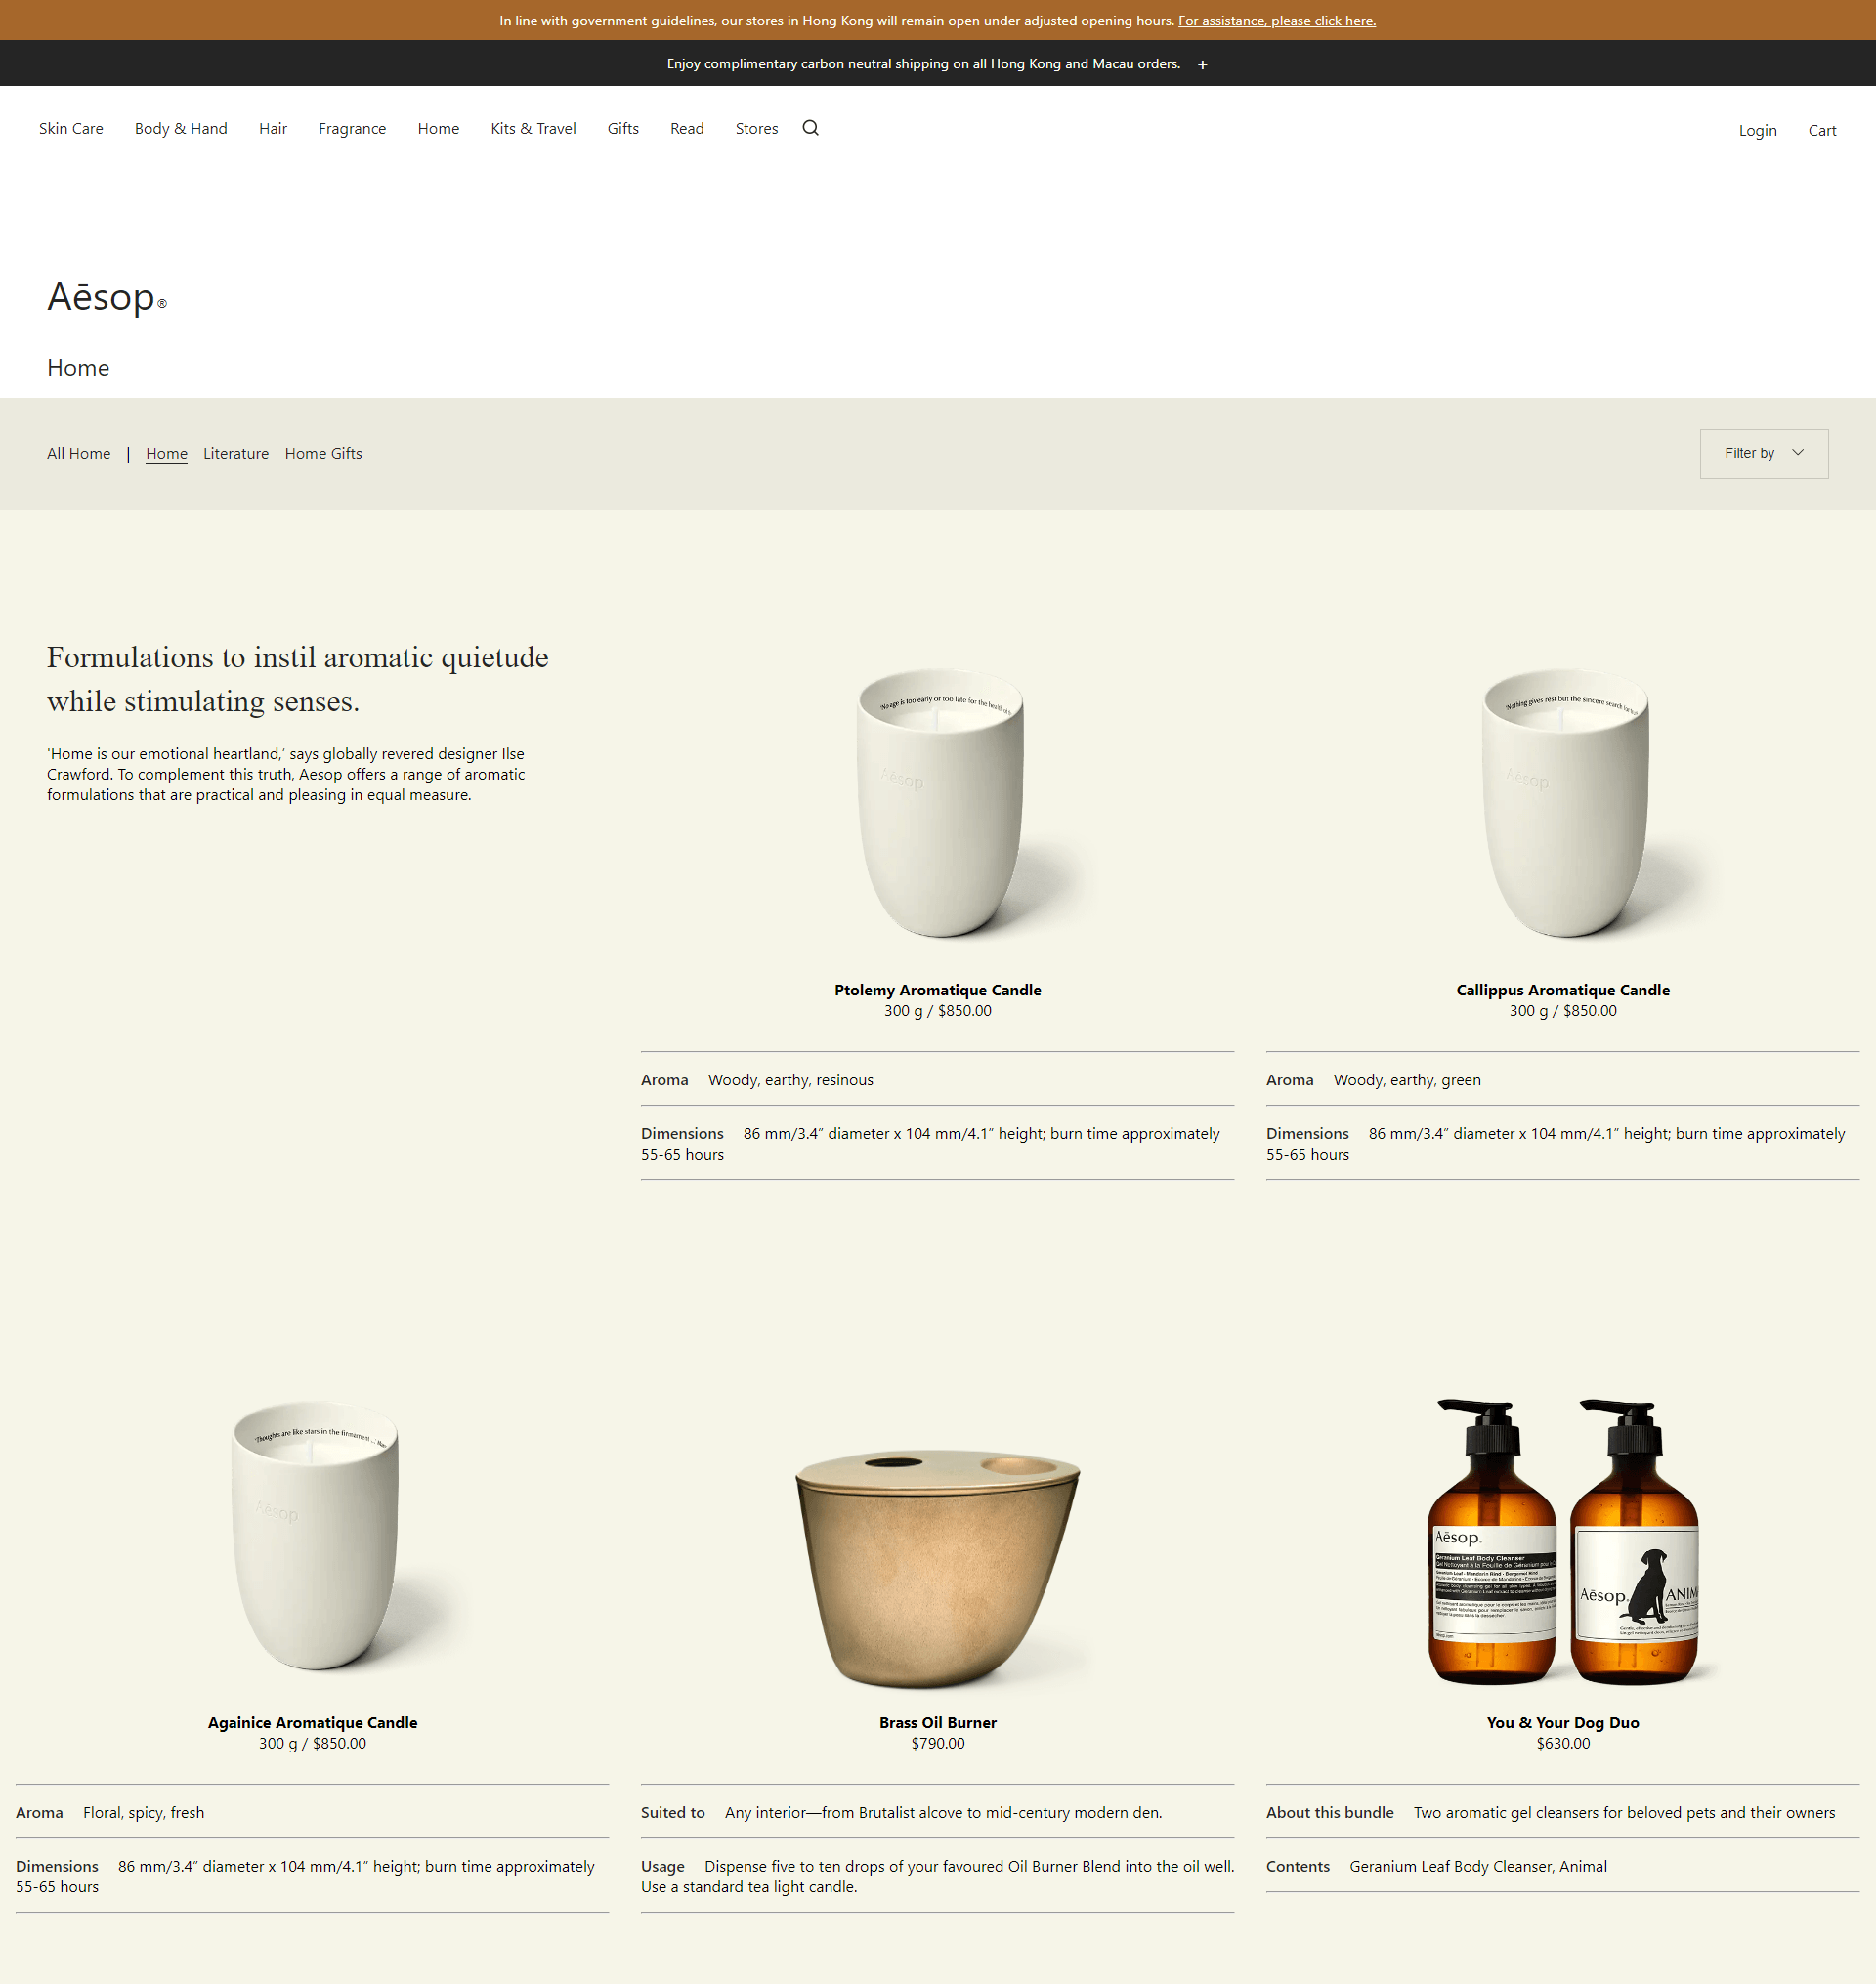
Task: Click the Againice candle Dimensions text
Action: point(305,1876)
